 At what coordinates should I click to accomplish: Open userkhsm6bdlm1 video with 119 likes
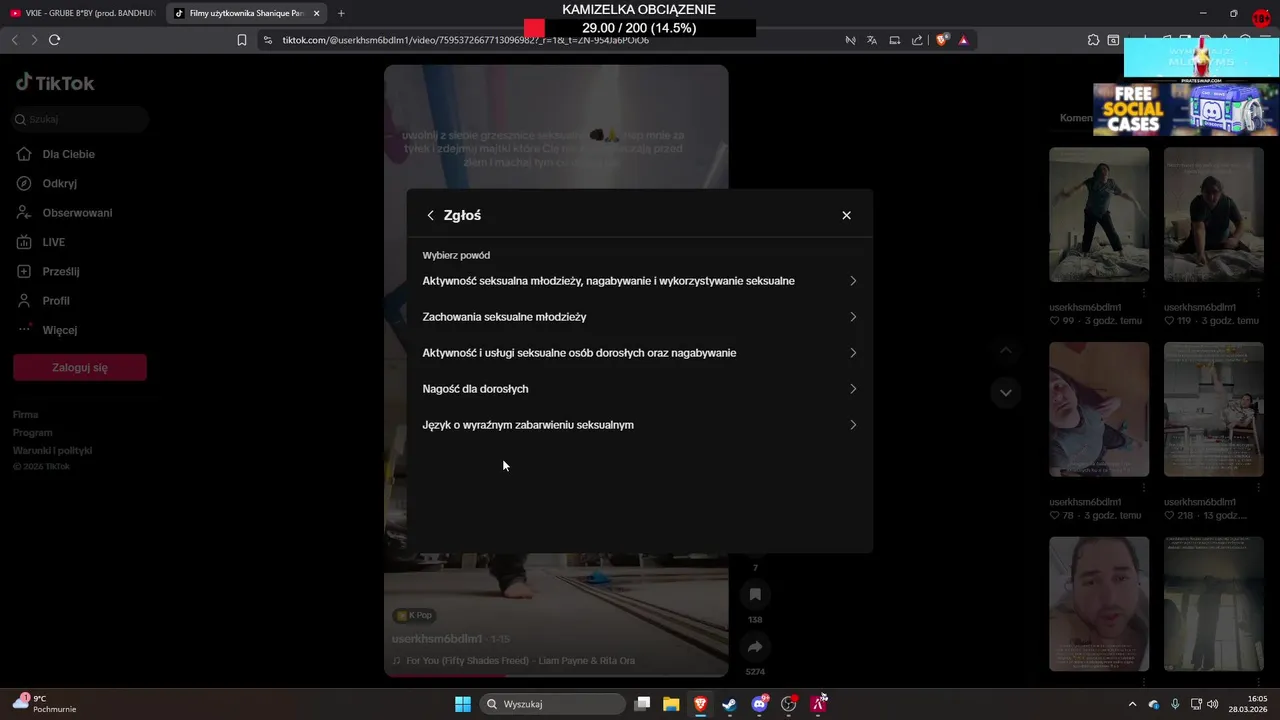click(1213, 215)
